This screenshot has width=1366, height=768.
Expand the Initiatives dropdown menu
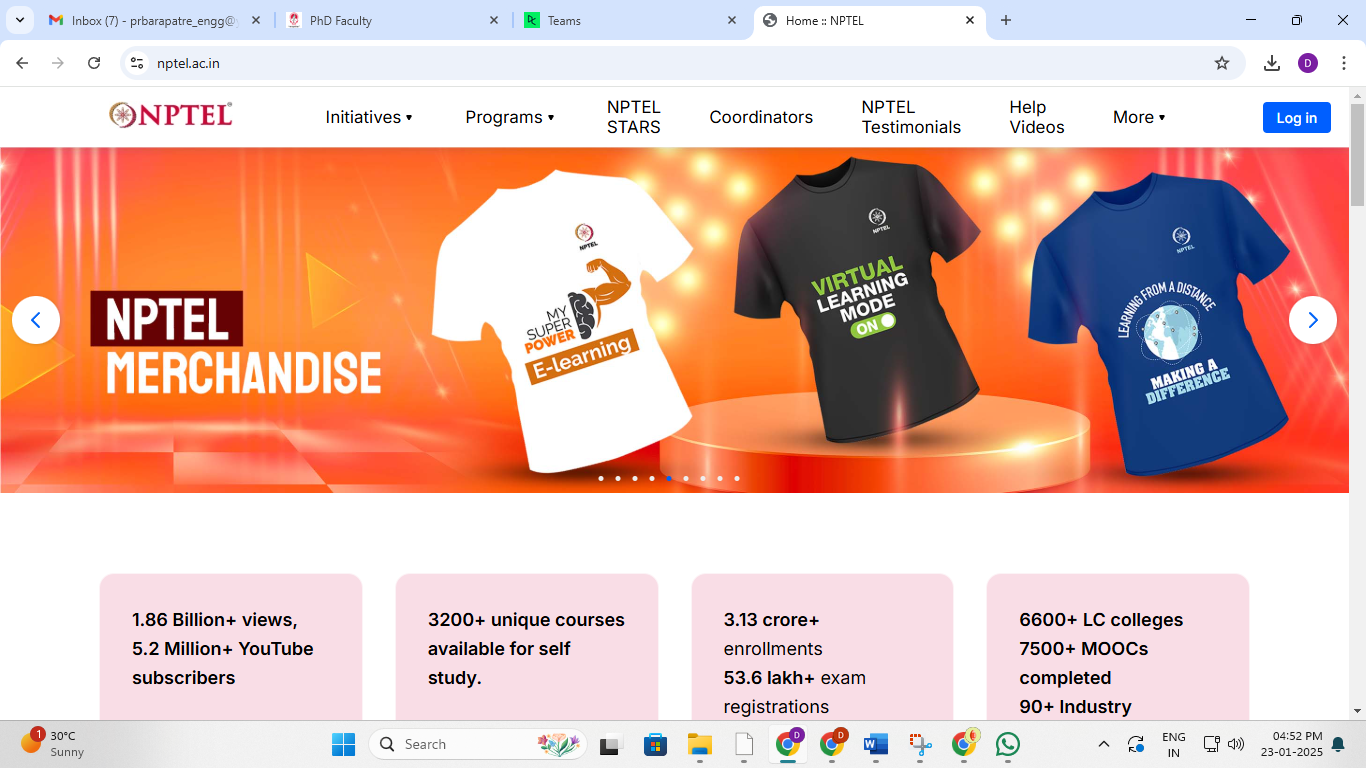tap(369, 117)
